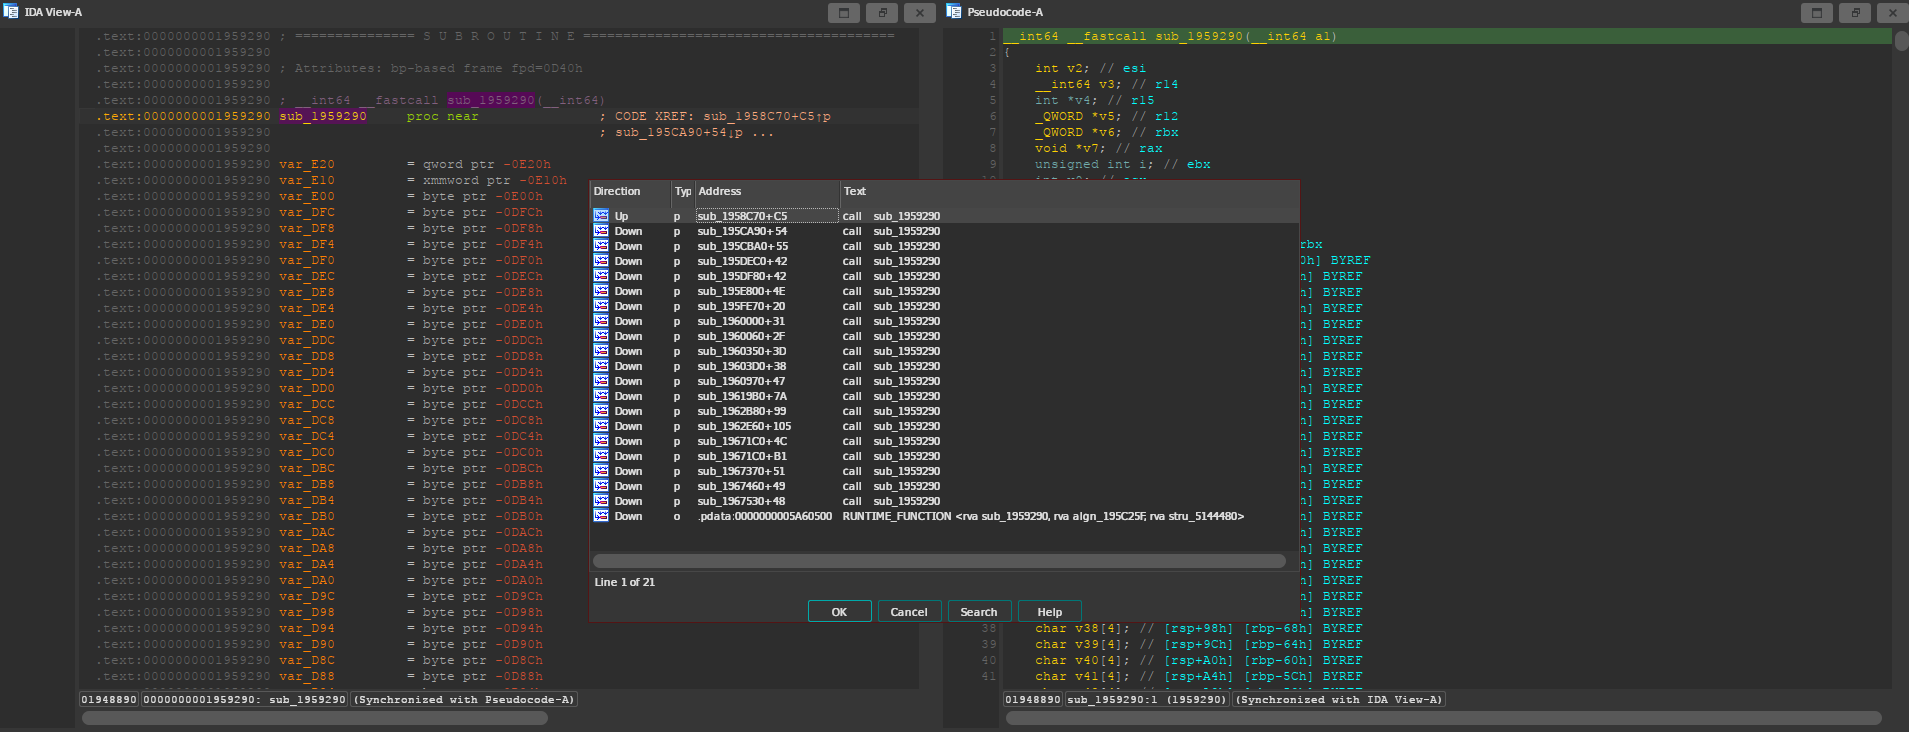Click the xrefs dialog horizontal scrollbar

(x=939, y=561)
